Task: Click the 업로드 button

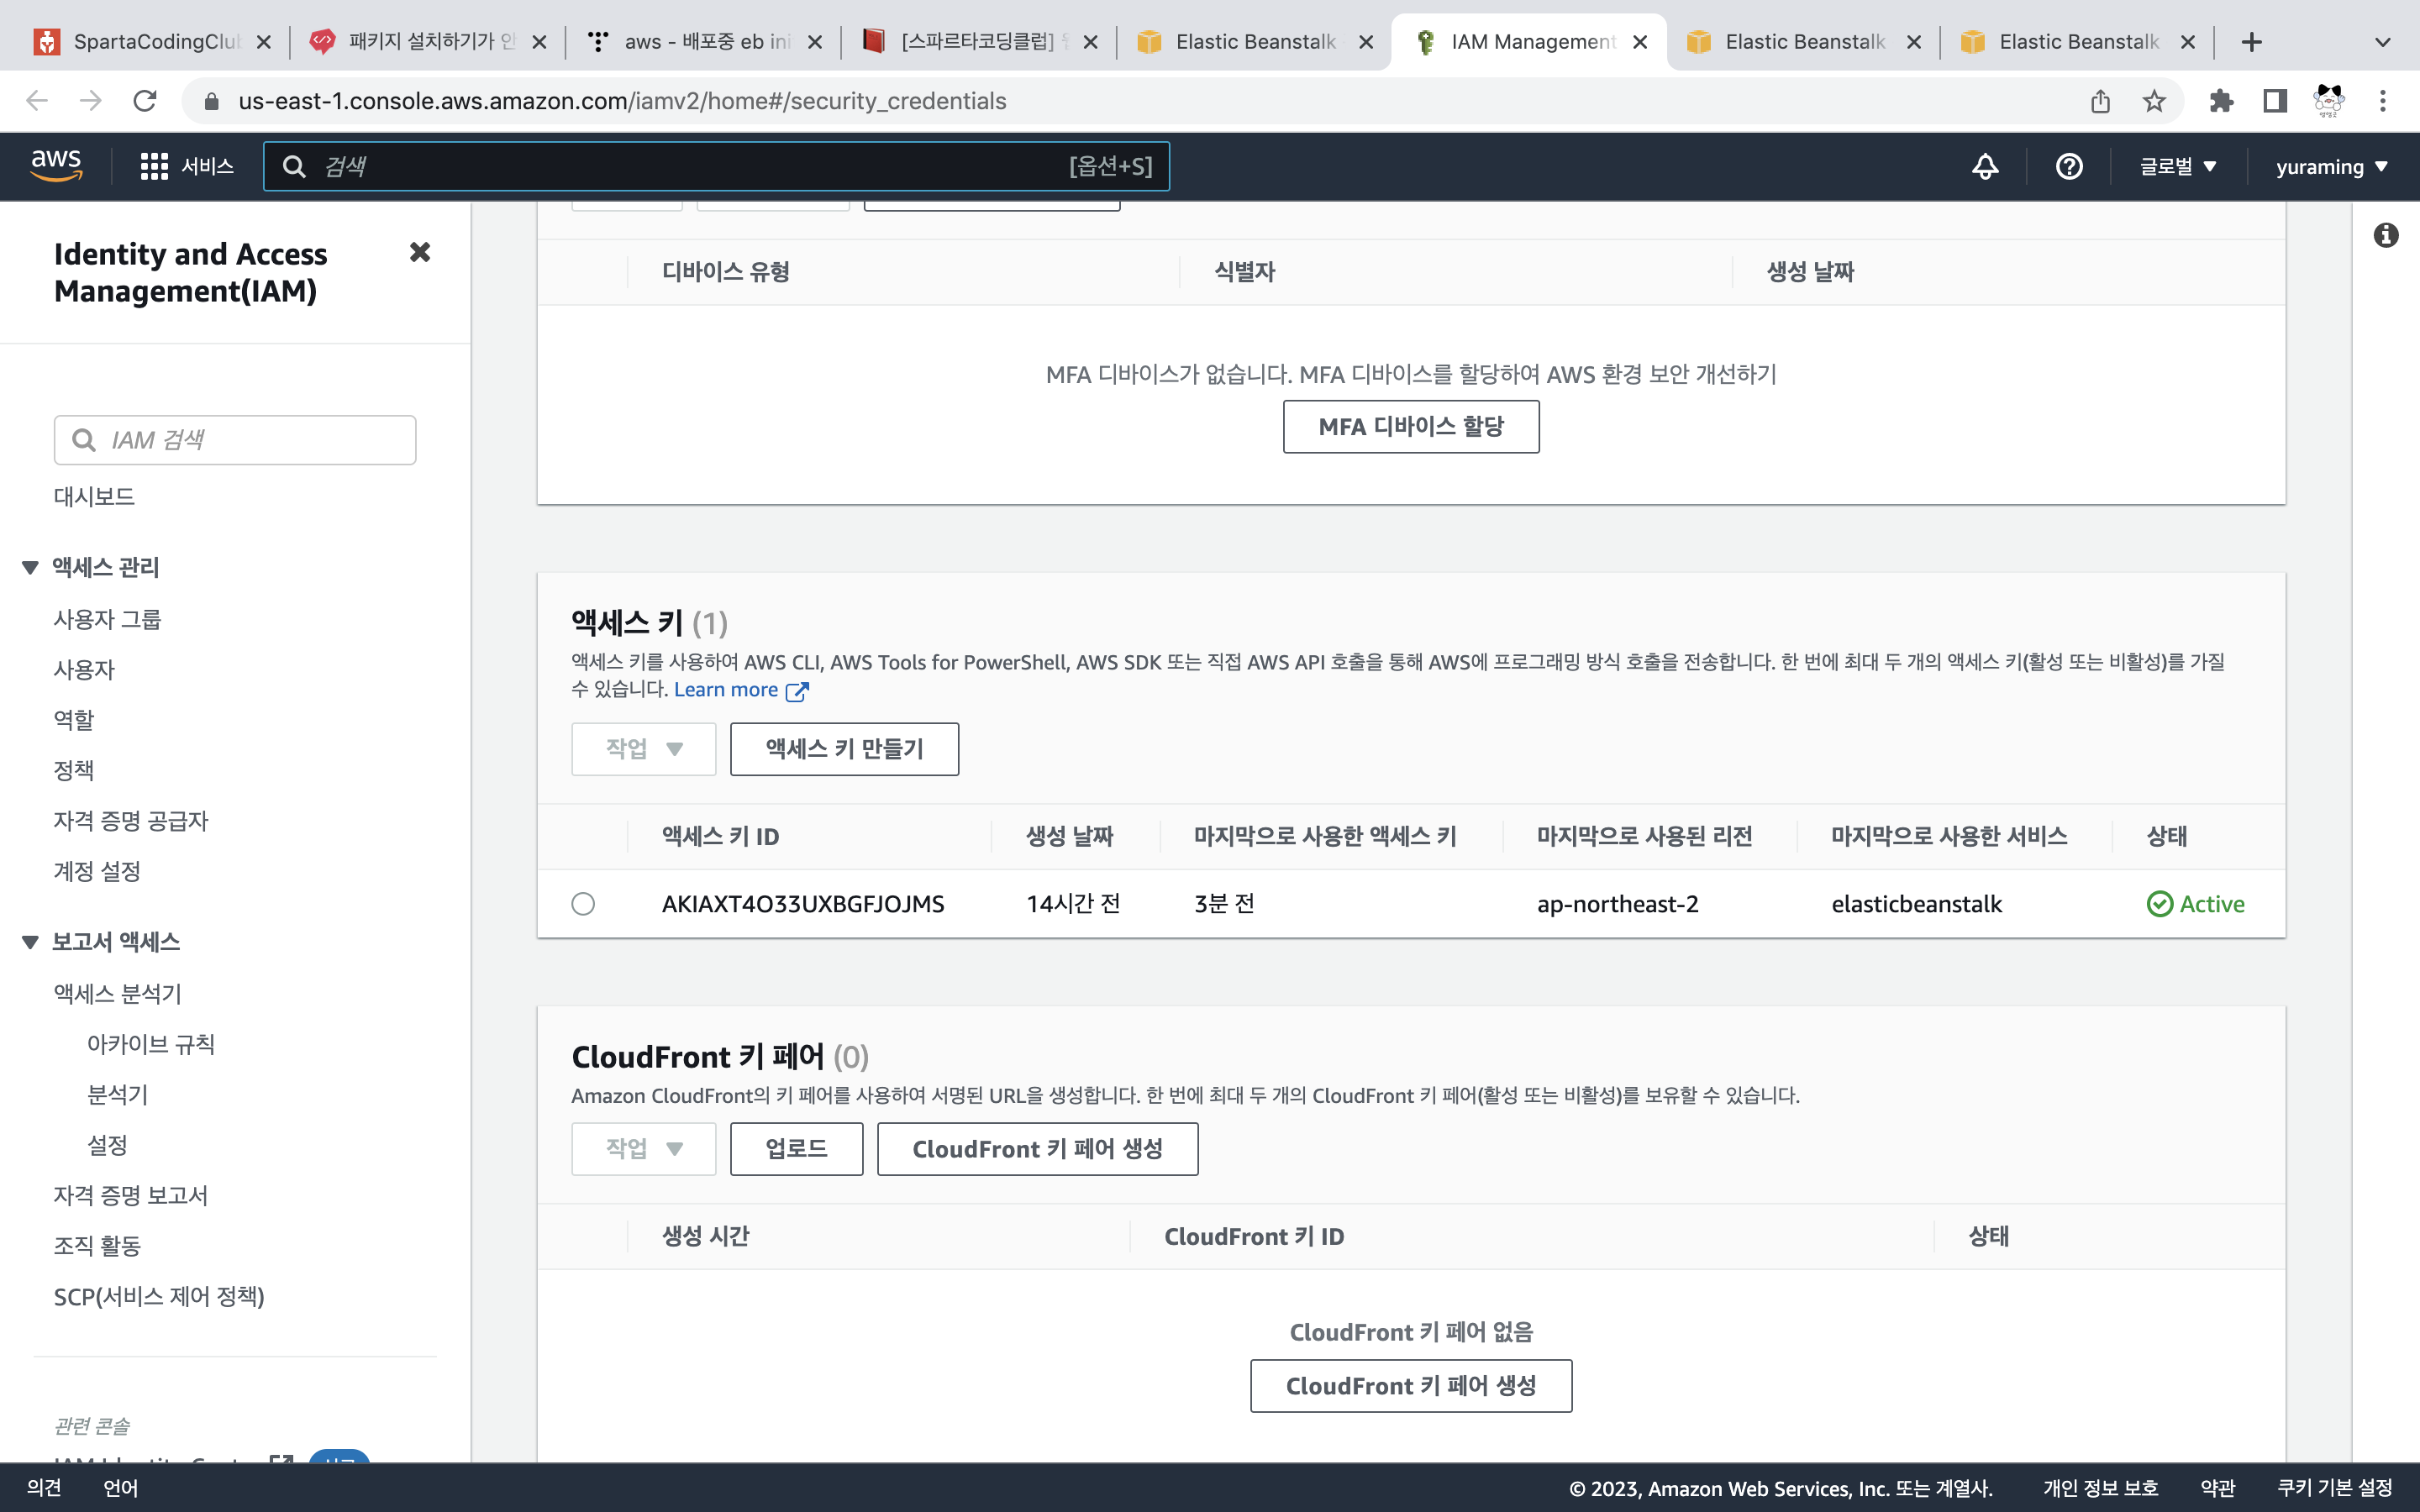Action: click(x=796, y=1149)
